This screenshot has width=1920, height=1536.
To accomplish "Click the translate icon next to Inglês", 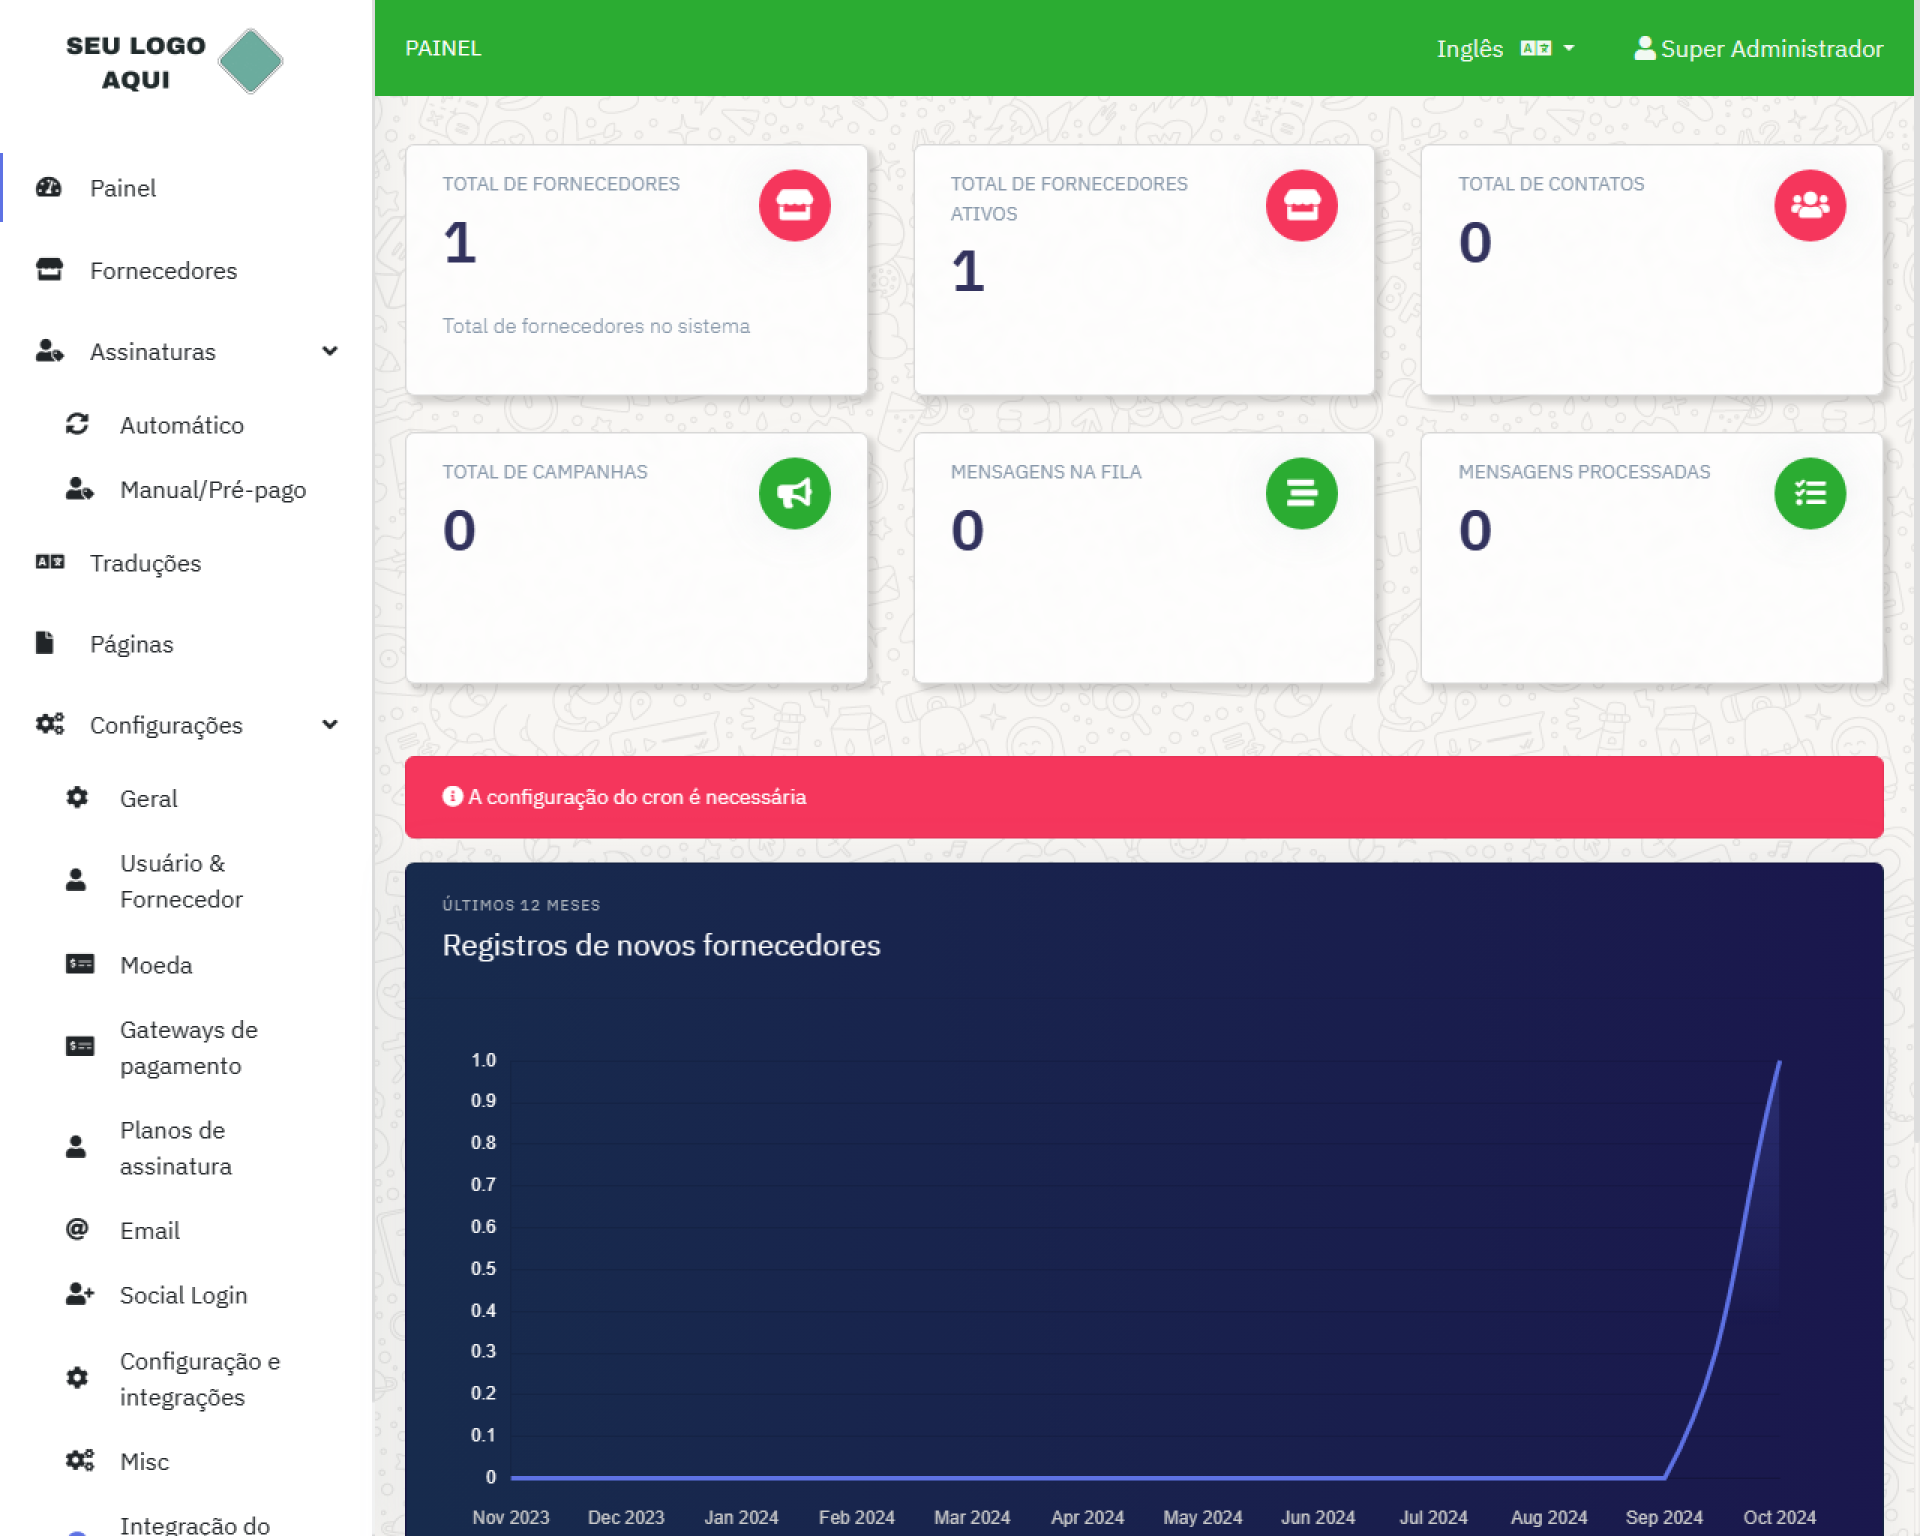I will pos(1535,48).
